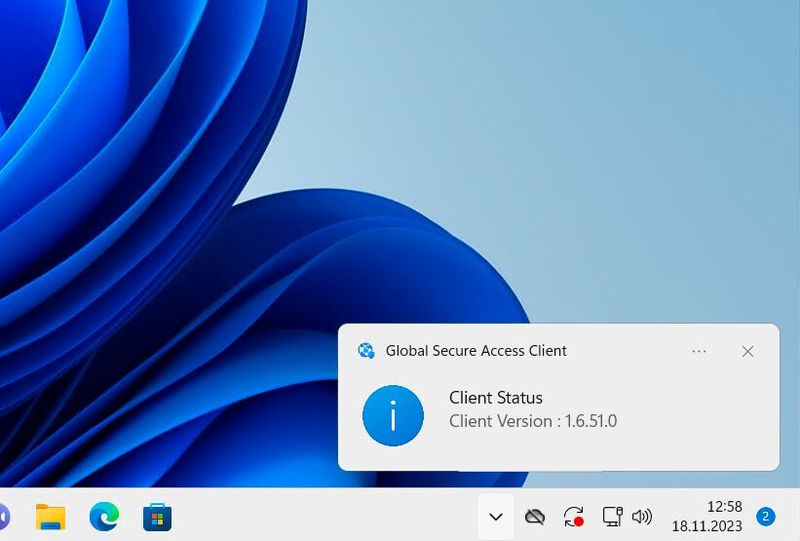
Task: Open Microsoft Store from the taskbar
Action: pyautogui.click(x=158, y=517)
